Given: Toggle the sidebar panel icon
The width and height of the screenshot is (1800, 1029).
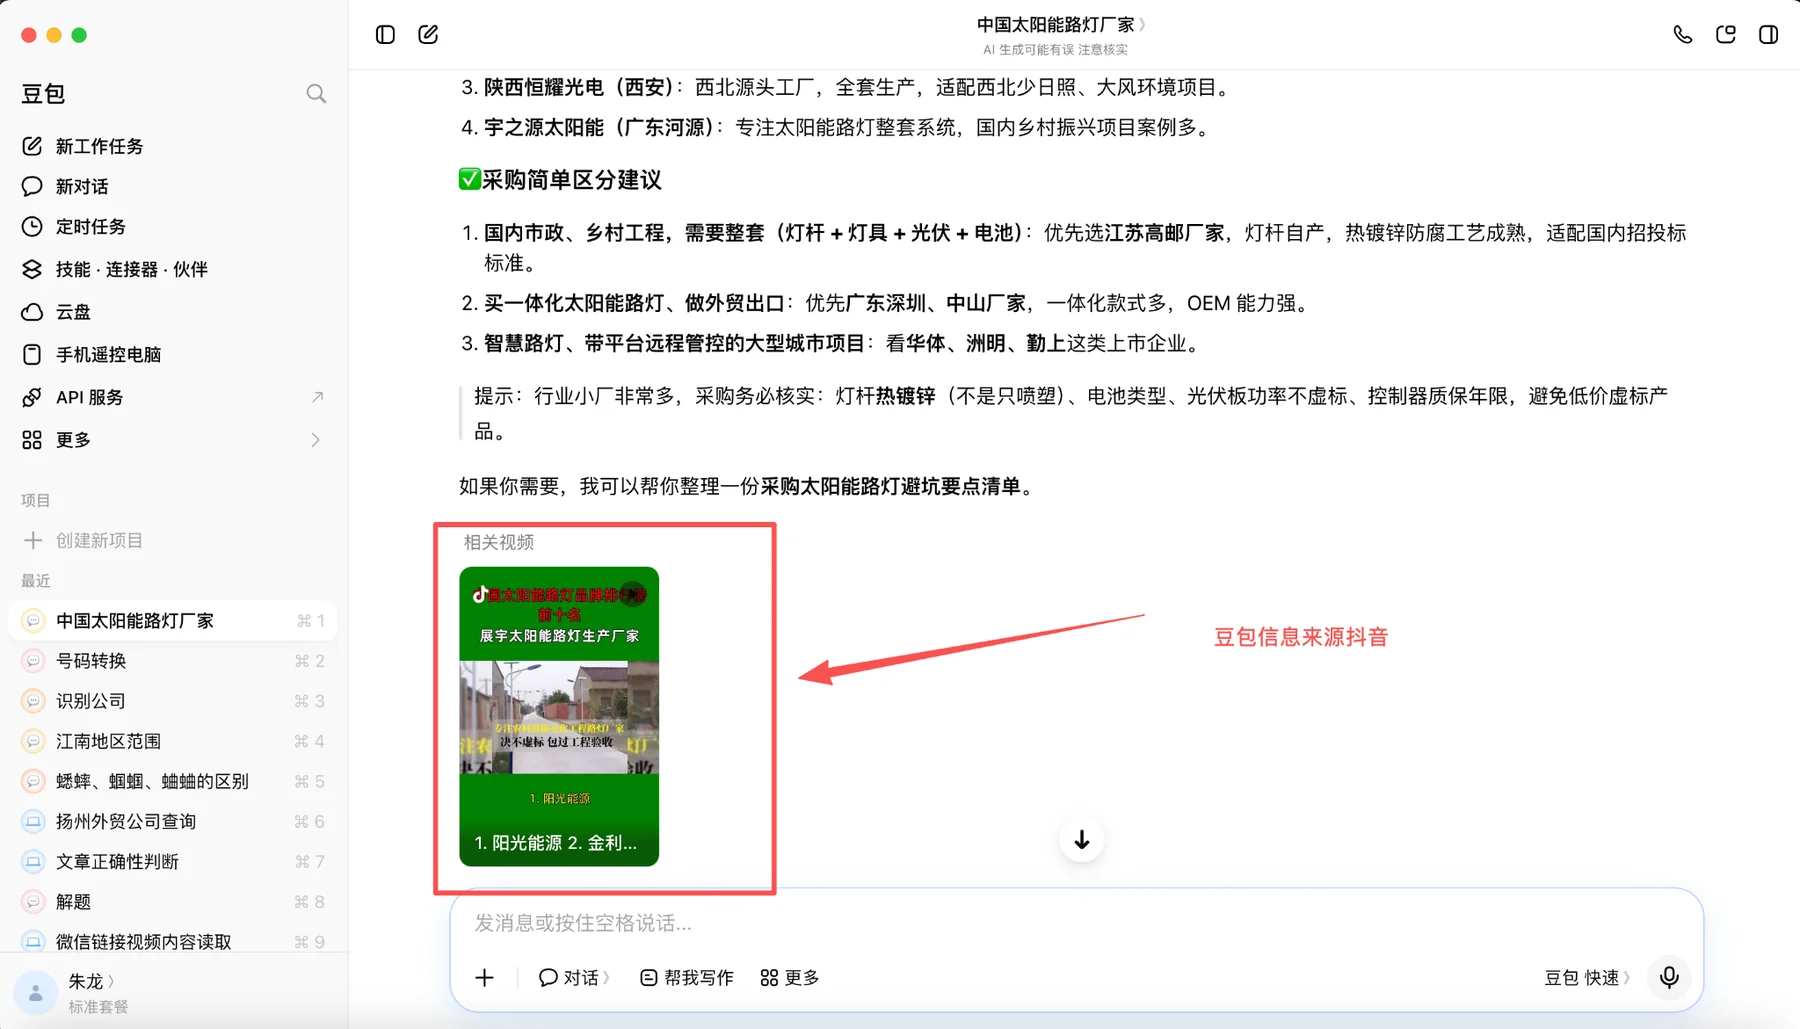Looking at the screenshot, I should pyautogui.click(x=385, y=34).
